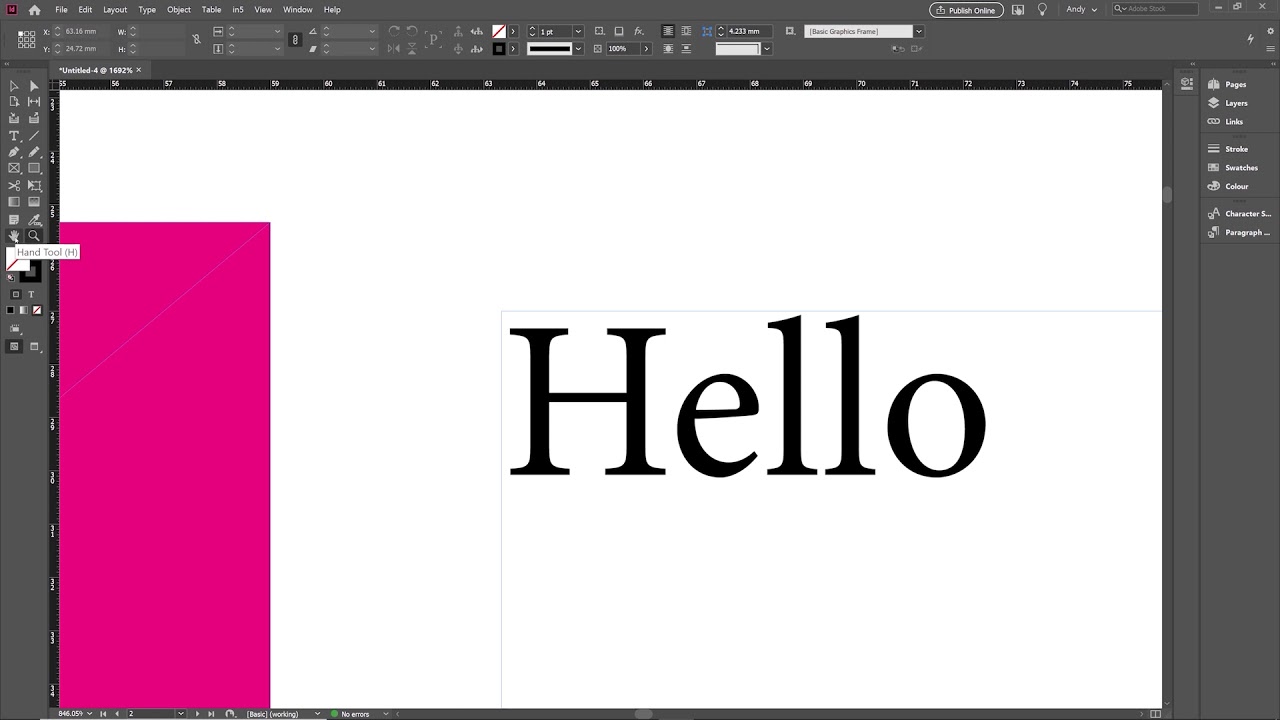Select the Gradient Swatch tool
Viewport: 1280px width, 720px height.
[x=14, y=202]
